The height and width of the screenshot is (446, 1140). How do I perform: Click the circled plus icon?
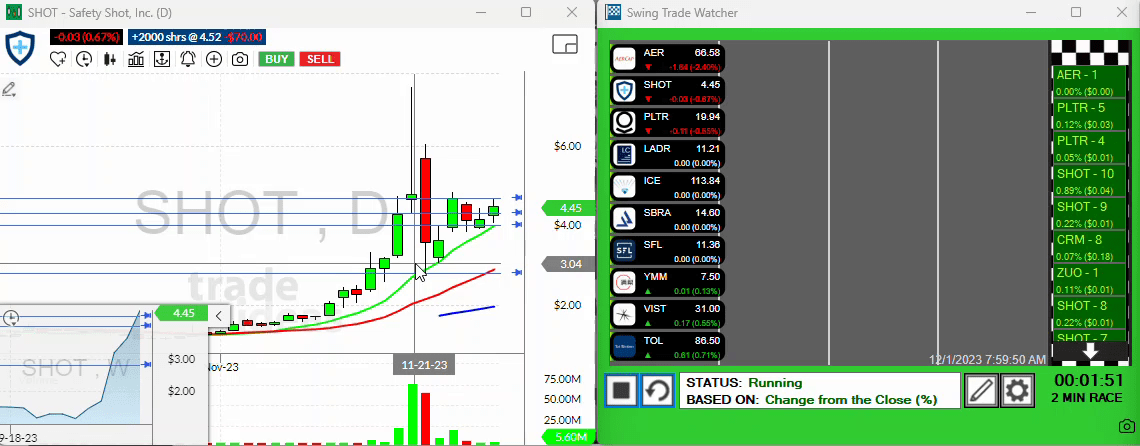tap(213, 59)
